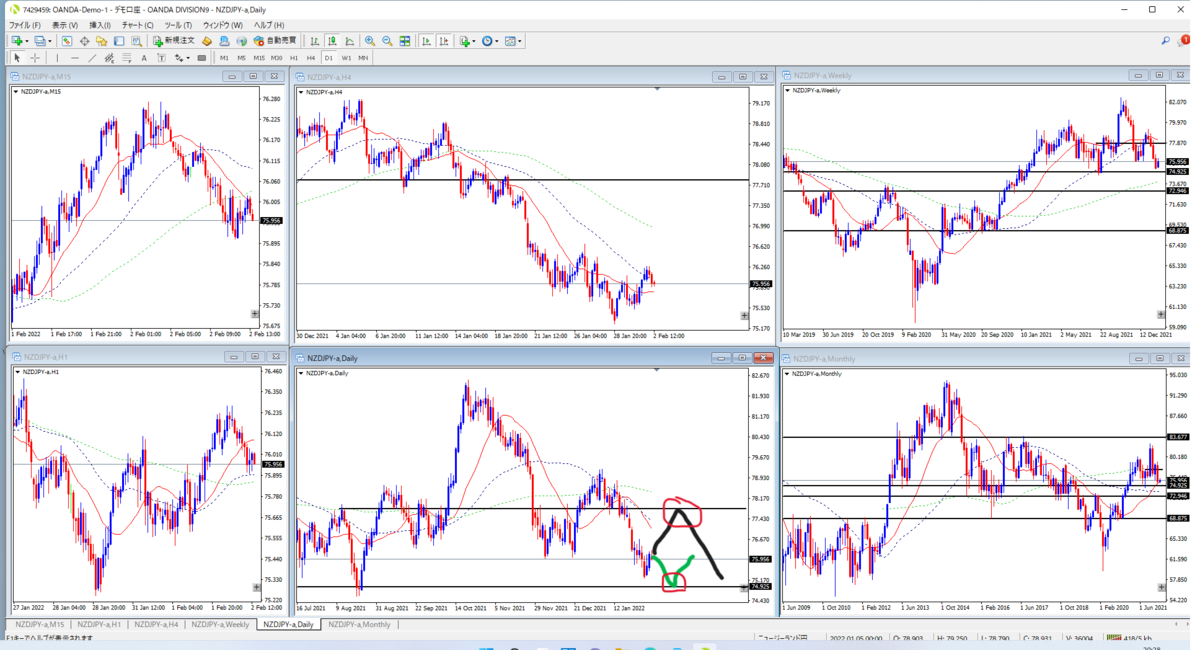
Task: Switch chart to Candlesticks mode
Action: (x=332, y=41)
